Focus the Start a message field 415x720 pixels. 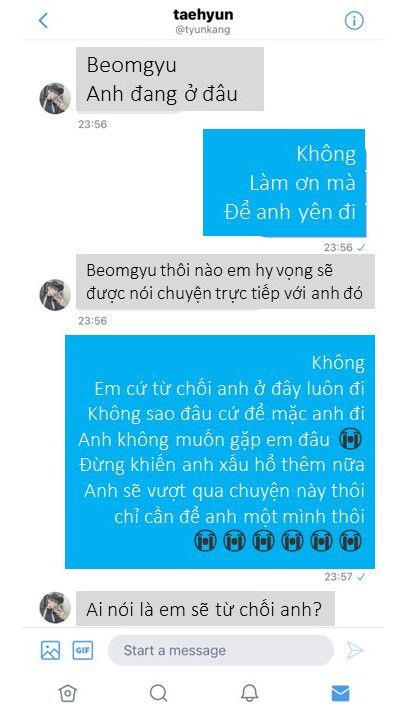(x=220, y=650)
